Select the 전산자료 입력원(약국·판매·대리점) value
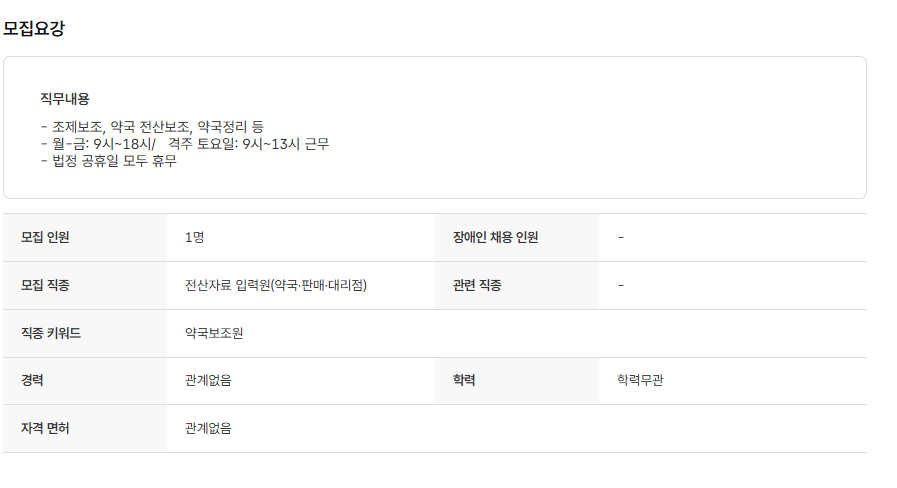The image size is (897, 488). click(x=276, y=285)
